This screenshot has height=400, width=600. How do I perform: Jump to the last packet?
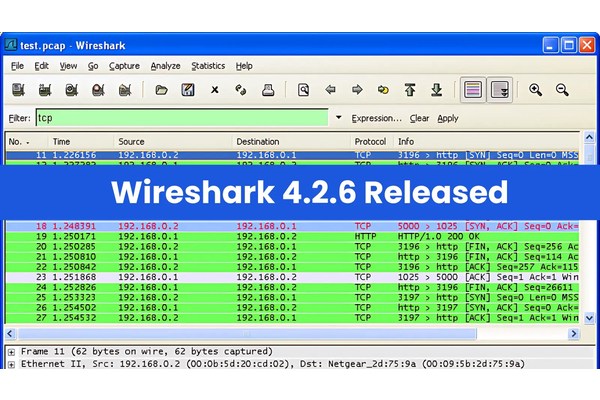(x=437, y=90)
